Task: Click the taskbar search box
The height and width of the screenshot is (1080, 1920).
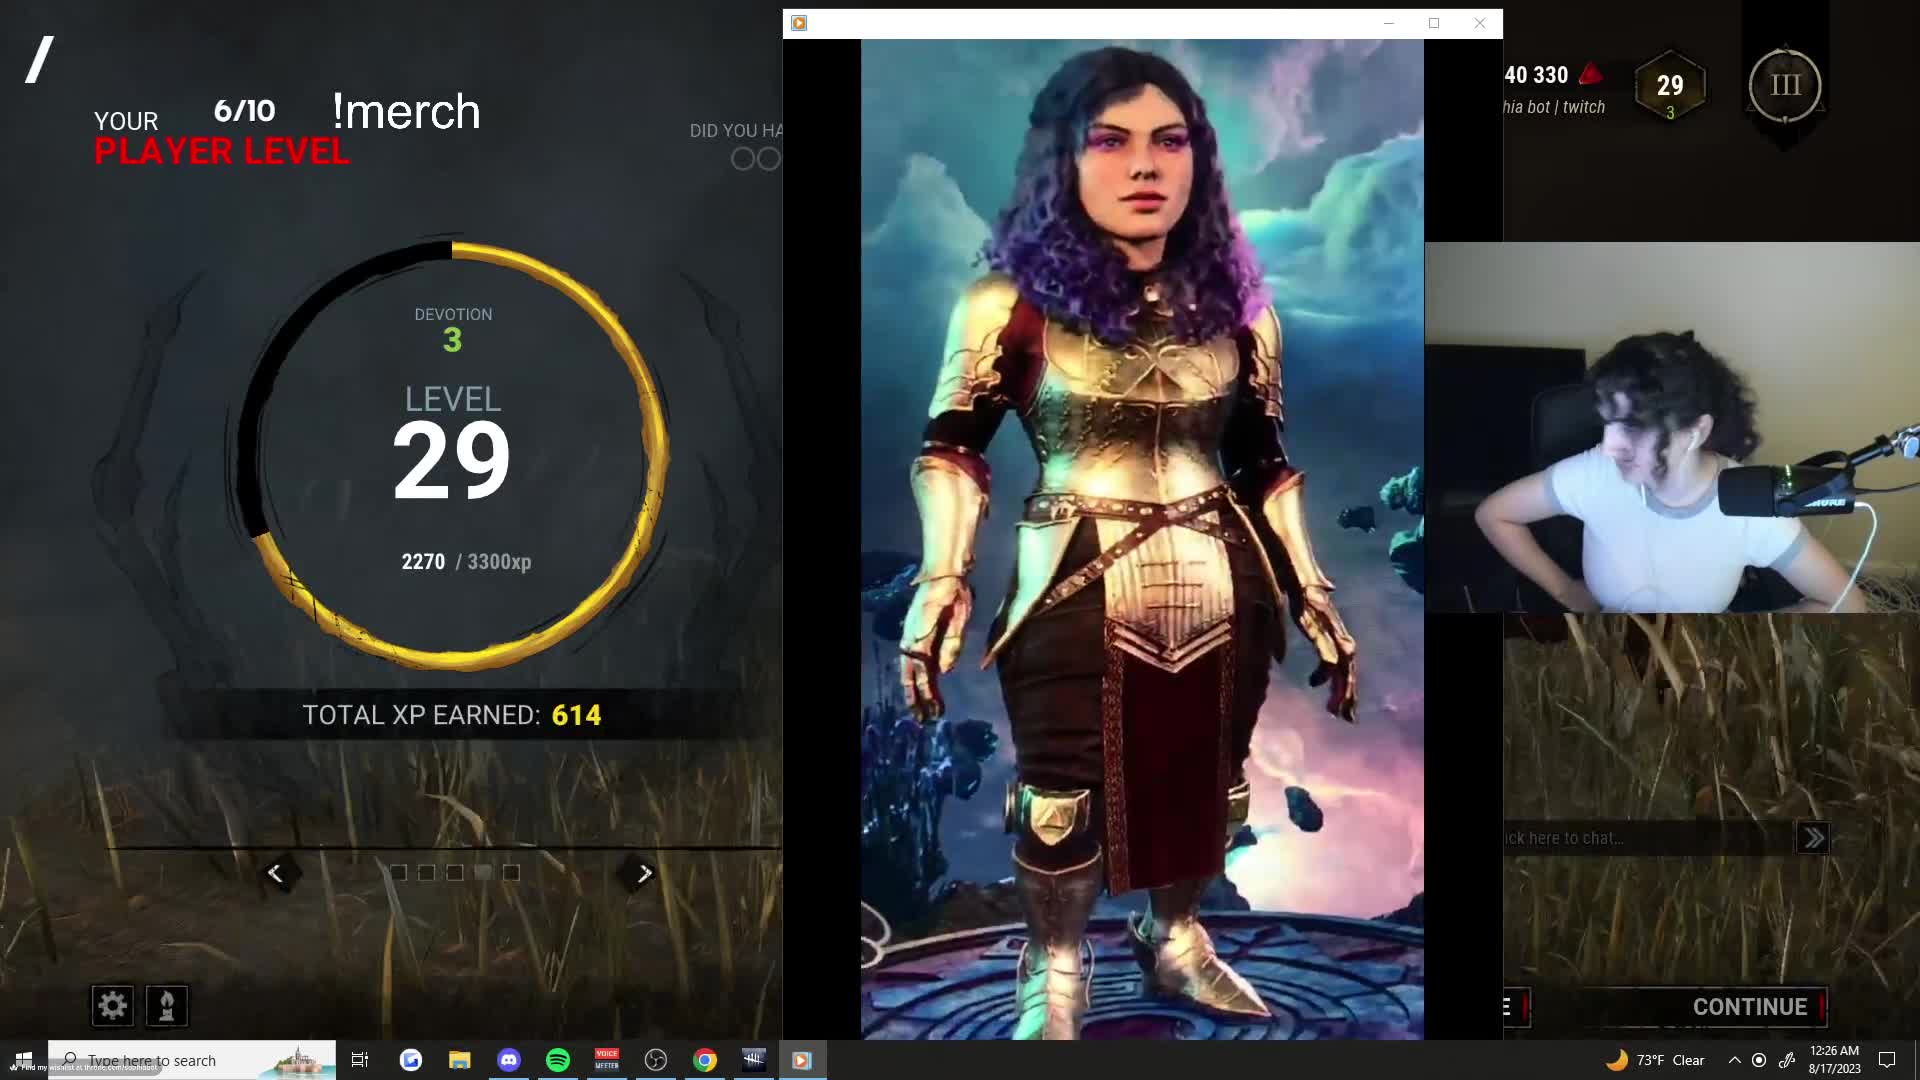Action: click(192, 1060)
